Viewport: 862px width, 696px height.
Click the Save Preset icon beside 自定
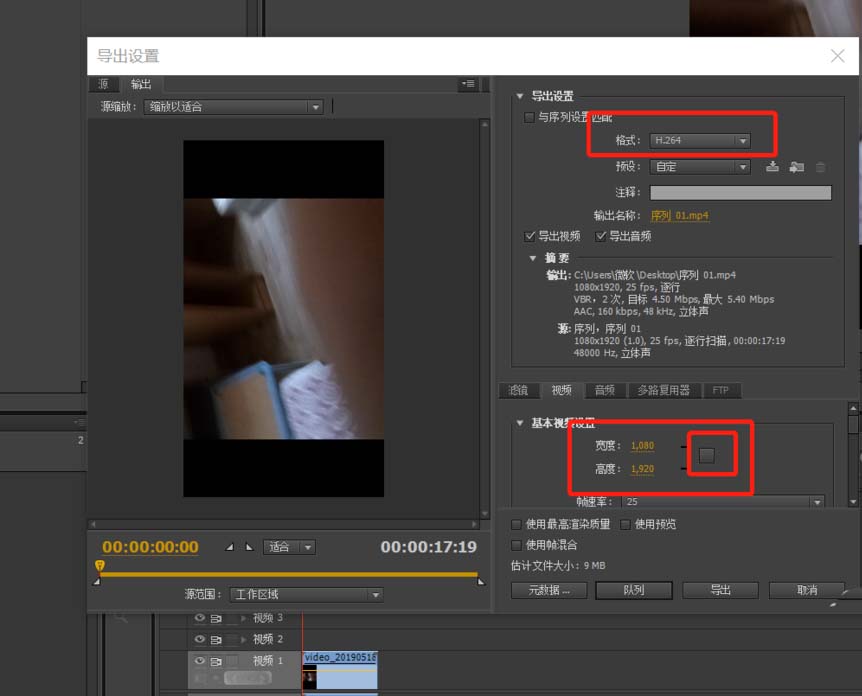tap(771, 167)
